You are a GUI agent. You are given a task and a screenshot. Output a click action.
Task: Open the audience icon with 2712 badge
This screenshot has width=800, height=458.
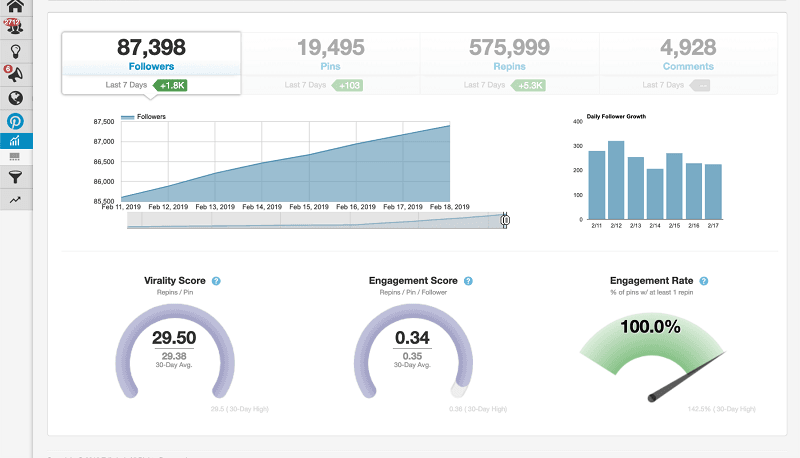[x=15, y=27]
